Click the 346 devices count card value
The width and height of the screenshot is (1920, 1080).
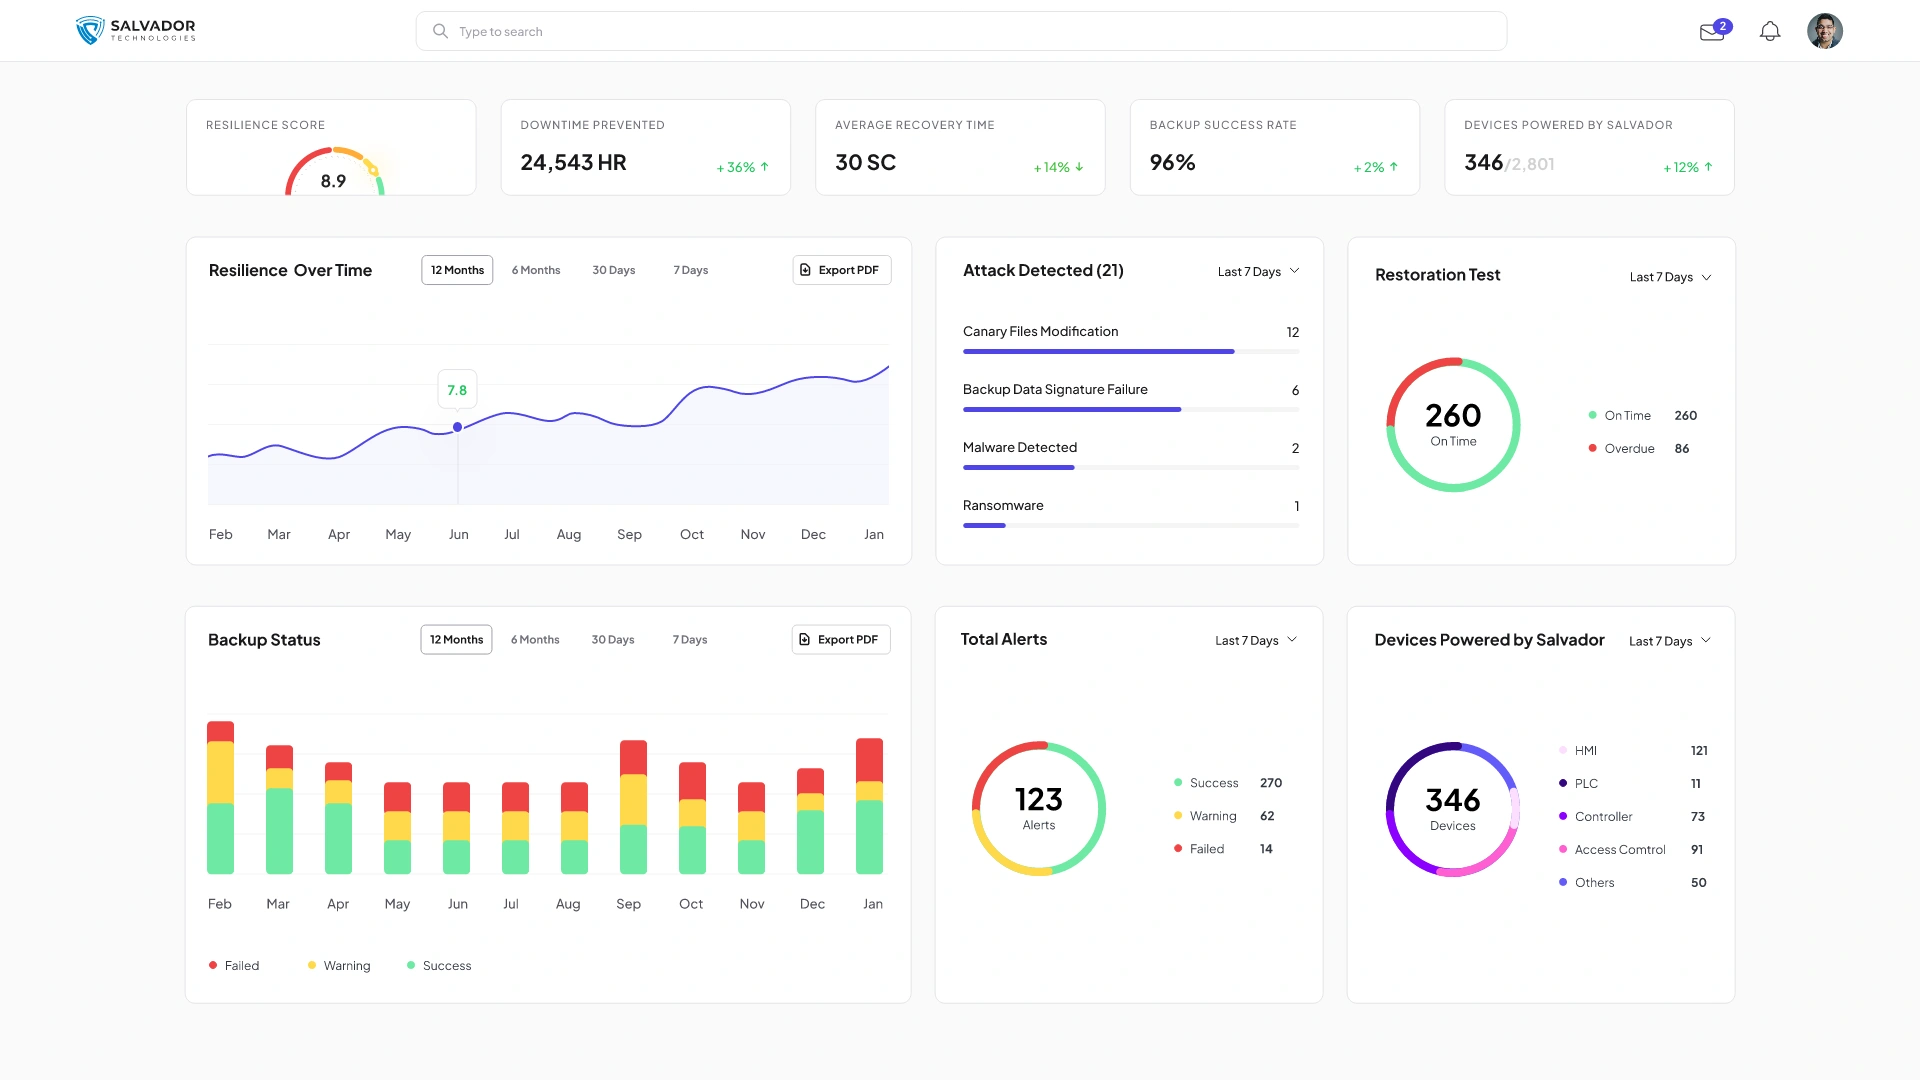point(1483,162)
